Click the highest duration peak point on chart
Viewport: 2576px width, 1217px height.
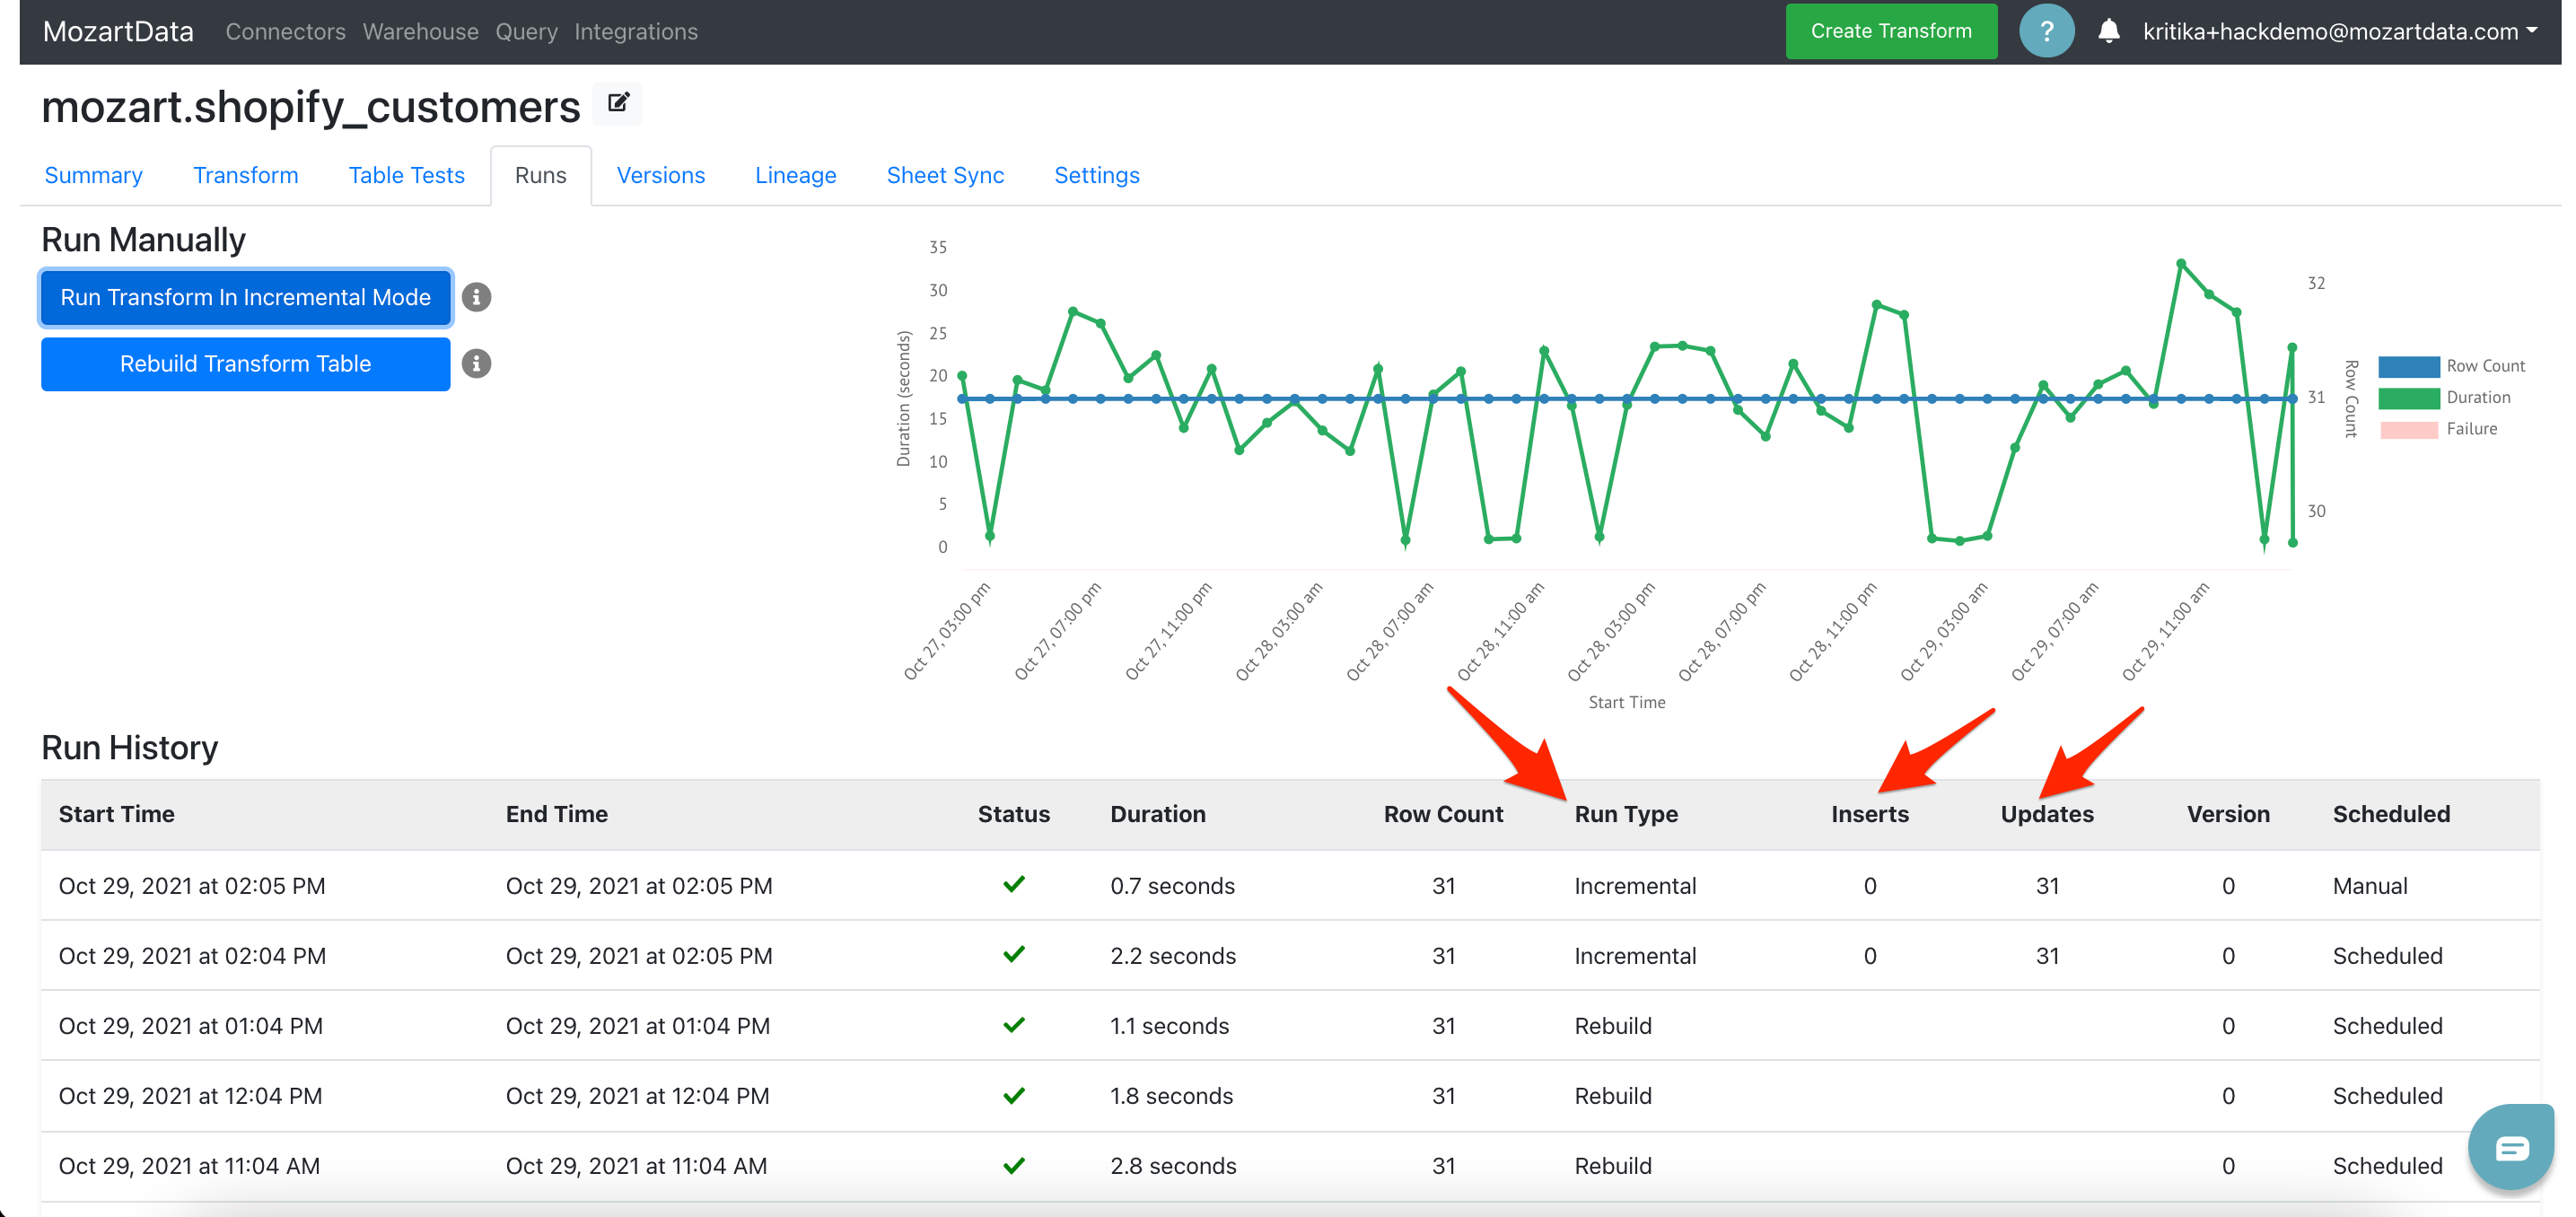coord(2180,264)
